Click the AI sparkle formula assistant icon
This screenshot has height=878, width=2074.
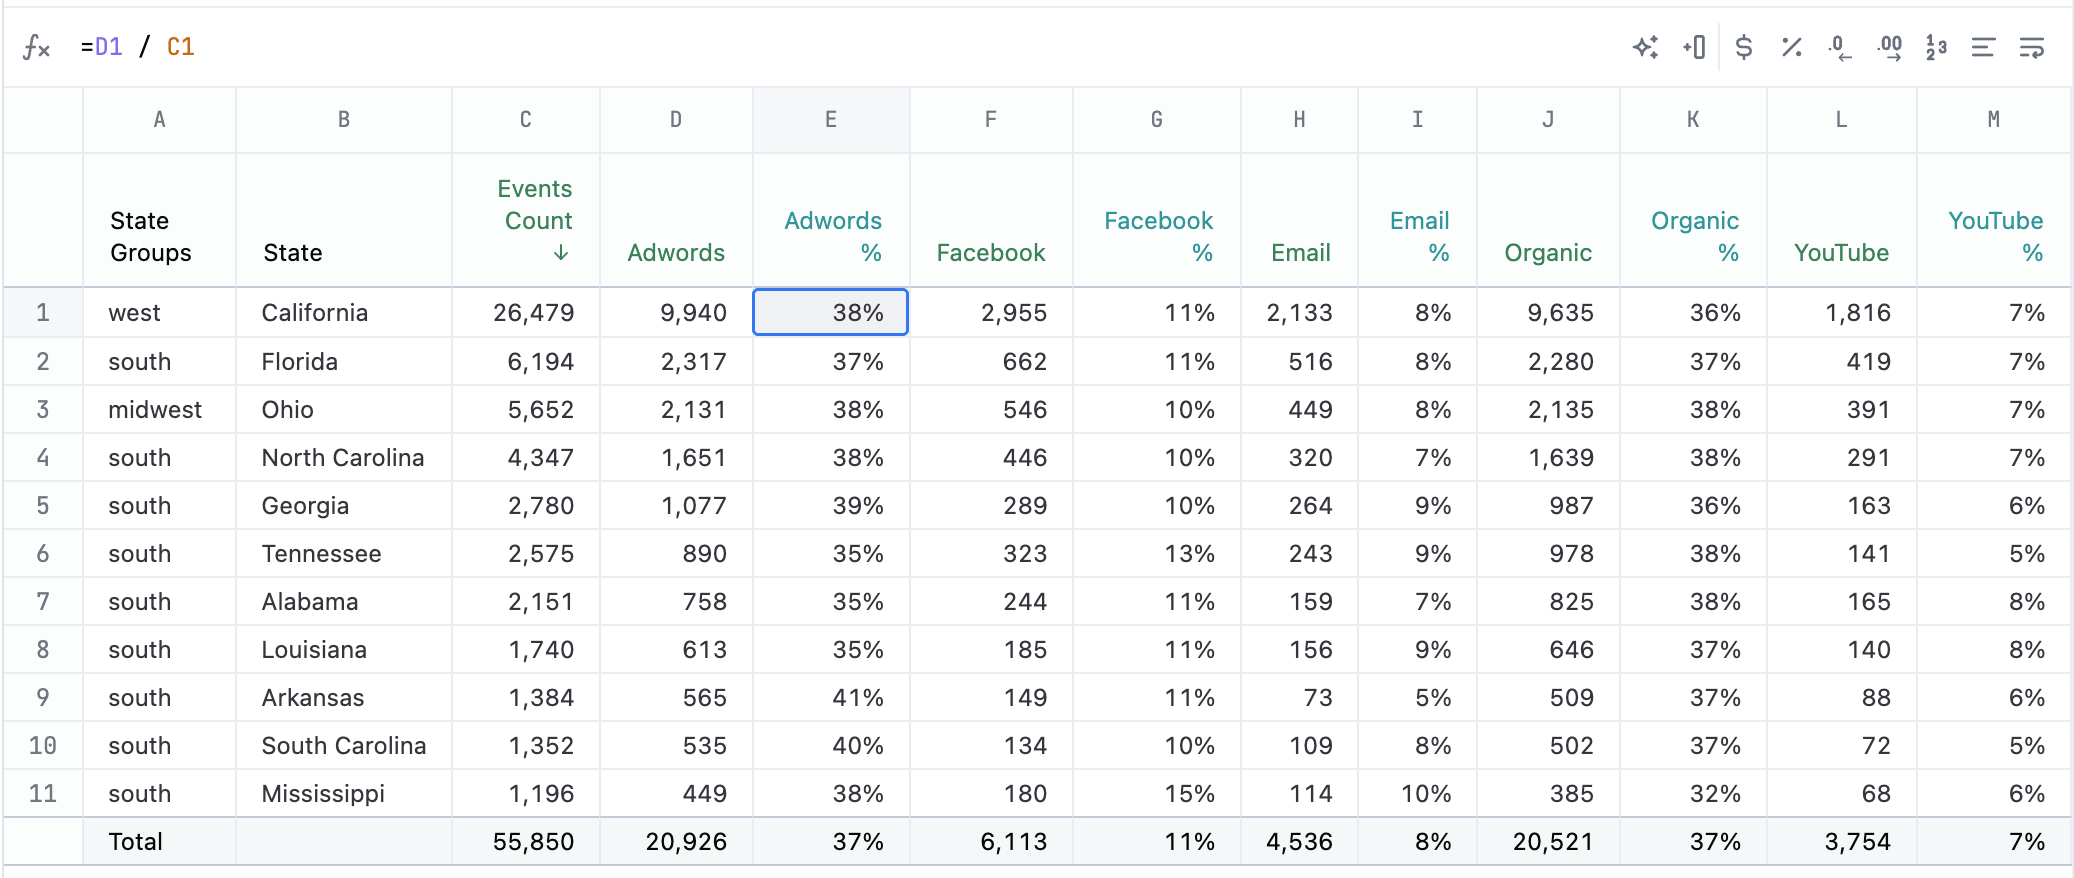1645,47
